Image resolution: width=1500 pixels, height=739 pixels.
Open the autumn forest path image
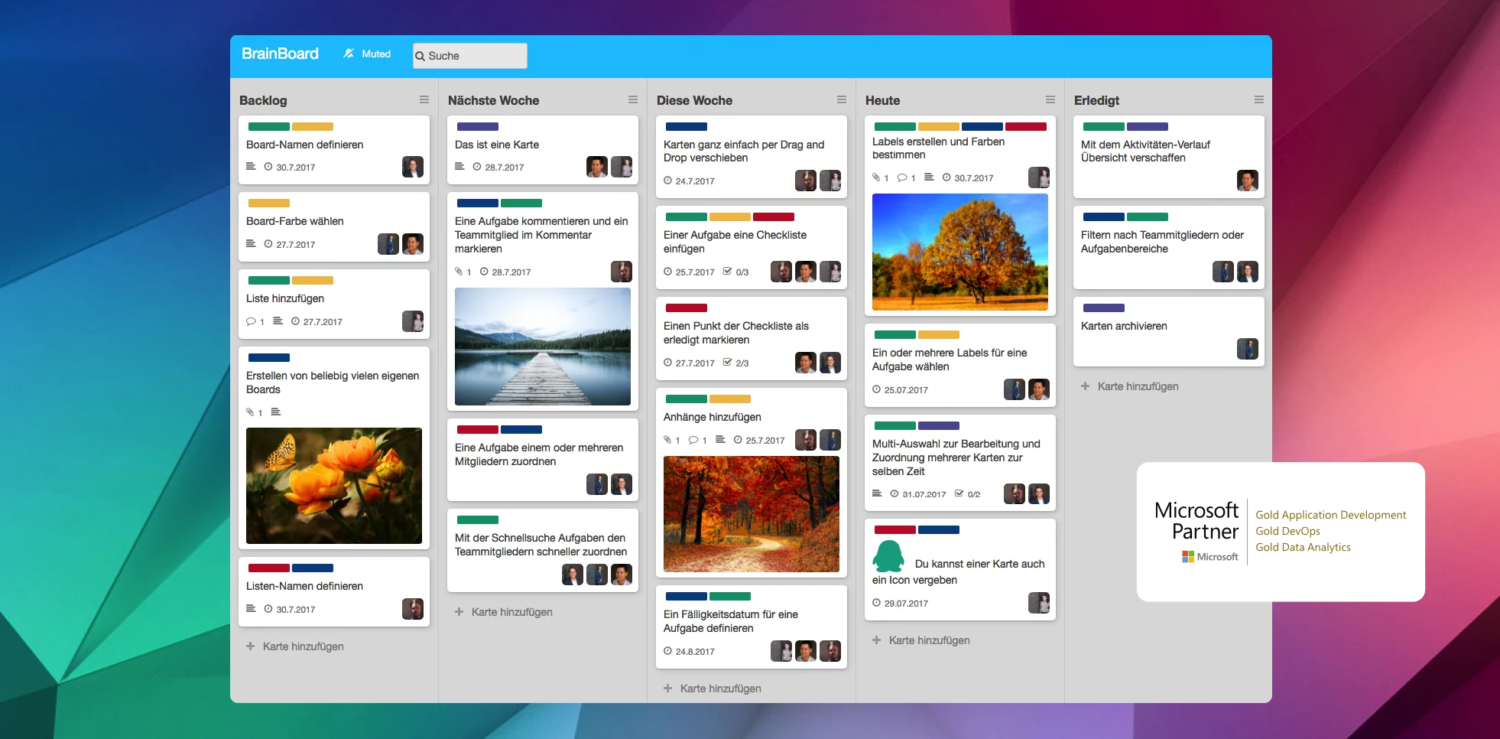pos(751,514)
